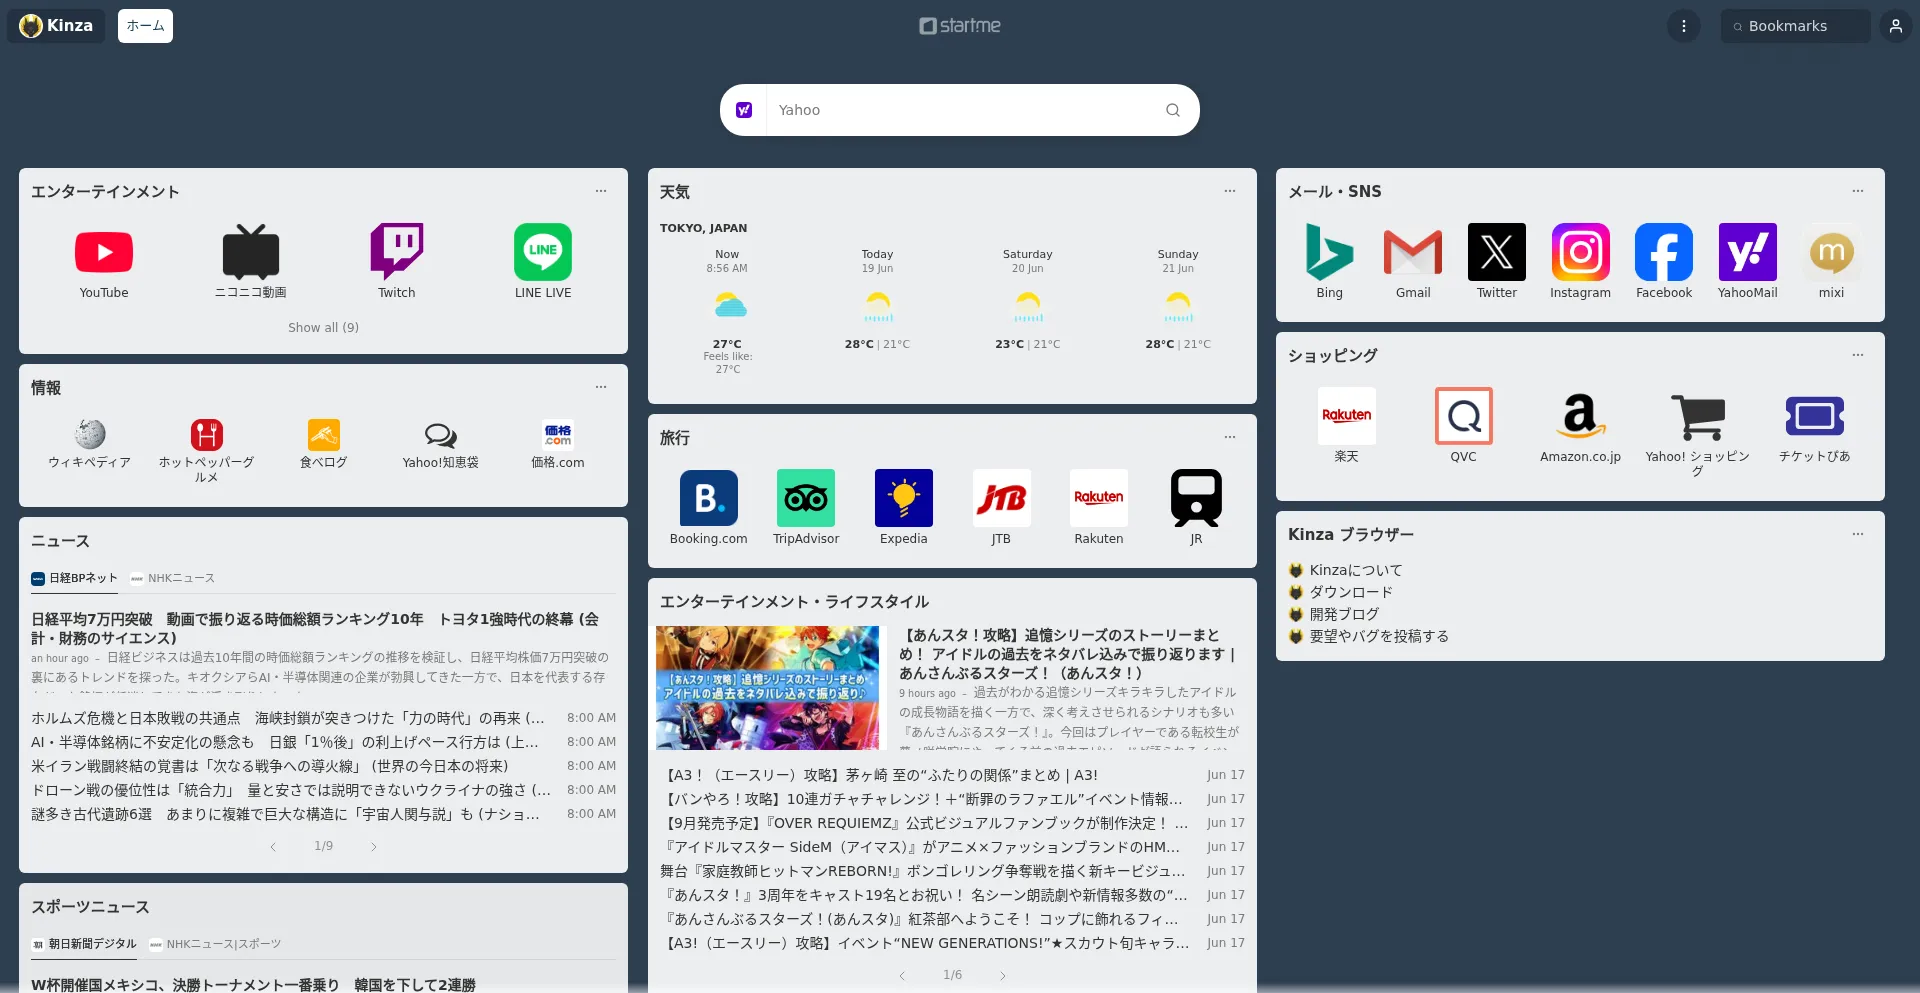Open the Instagram bookmark icon
This screenshot has width=1920, height=993.
pyautogui.click(x=1581, y=252)
